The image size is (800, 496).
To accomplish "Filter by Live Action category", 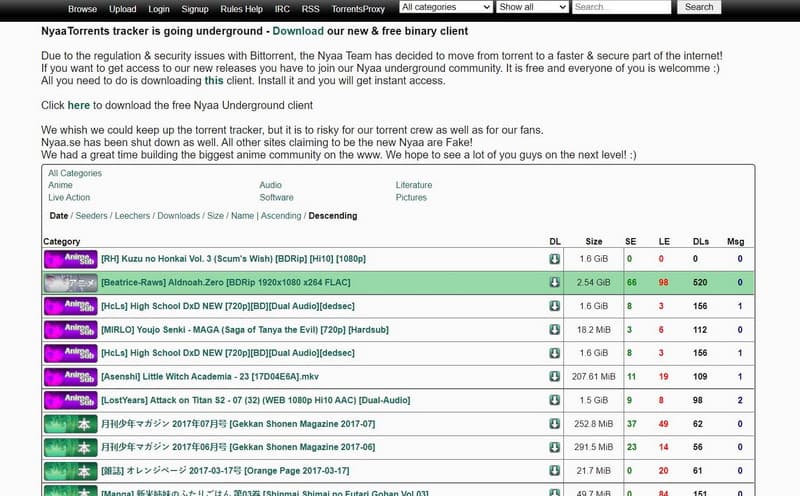I will 69,198.
